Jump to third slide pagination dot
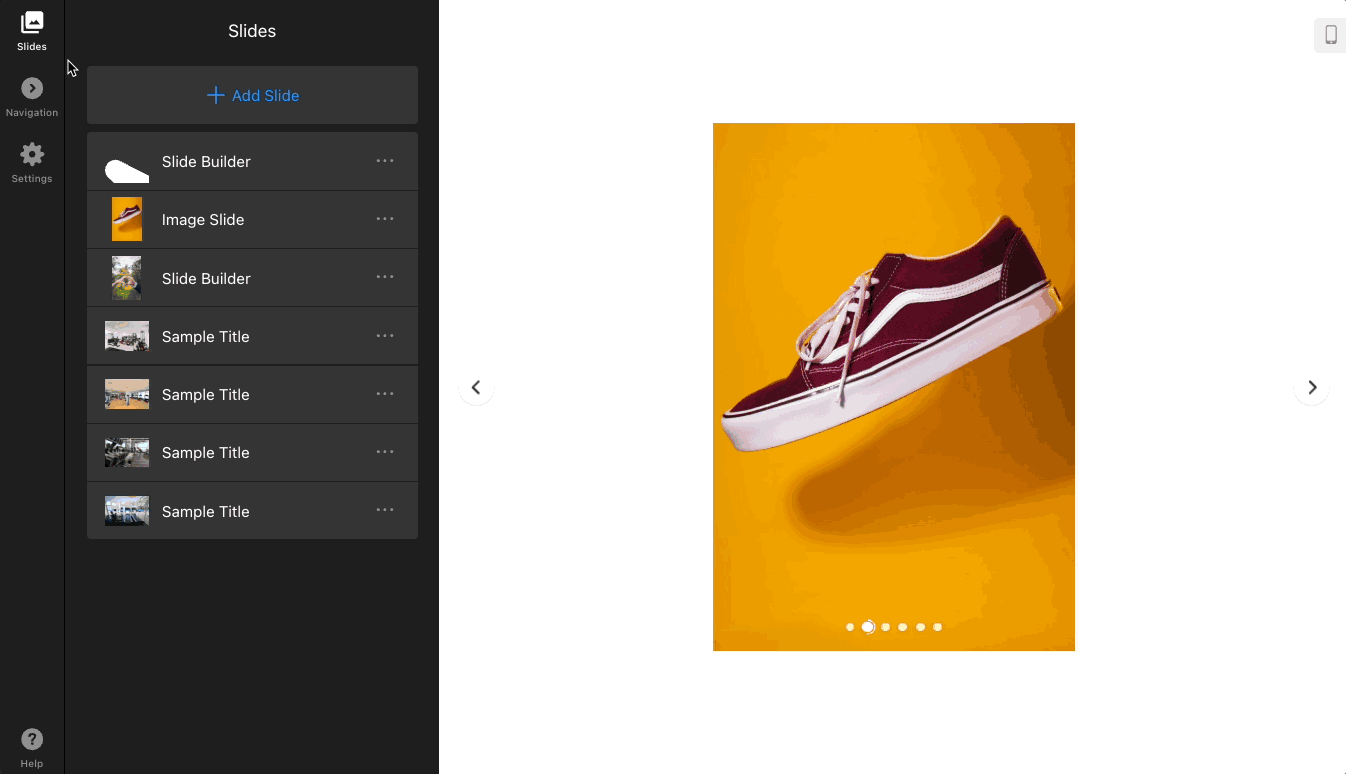This screenshot has height=774, width=1346. click(x=885, y=627)
